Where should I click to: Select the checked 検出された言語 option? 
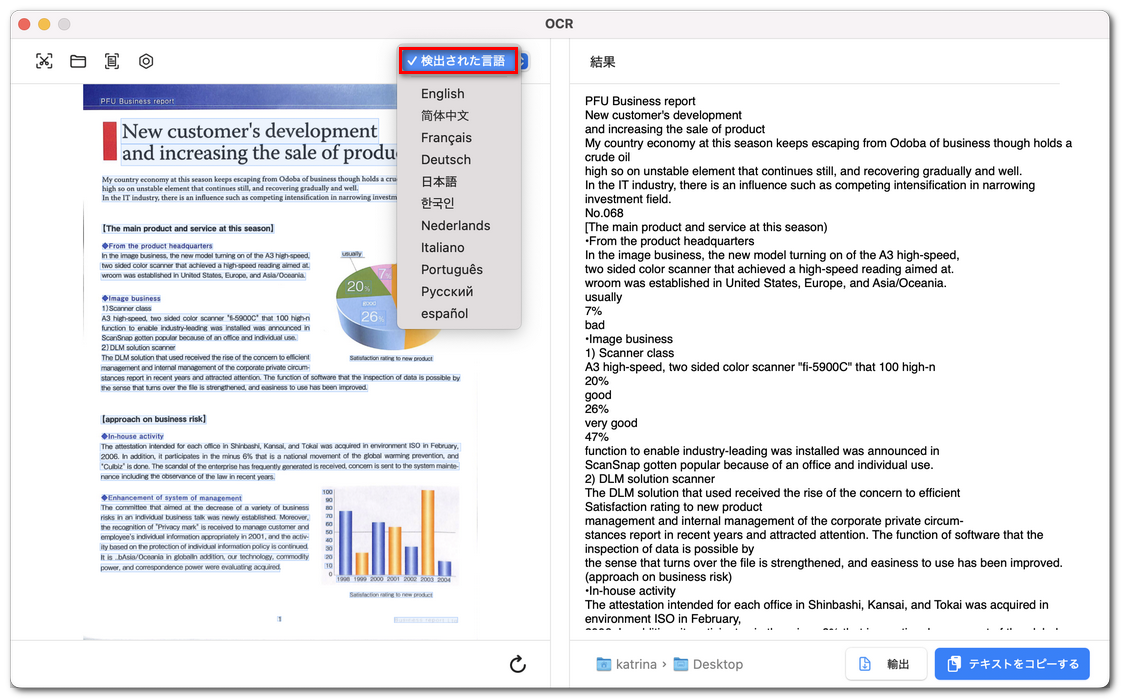click(458, 61)
